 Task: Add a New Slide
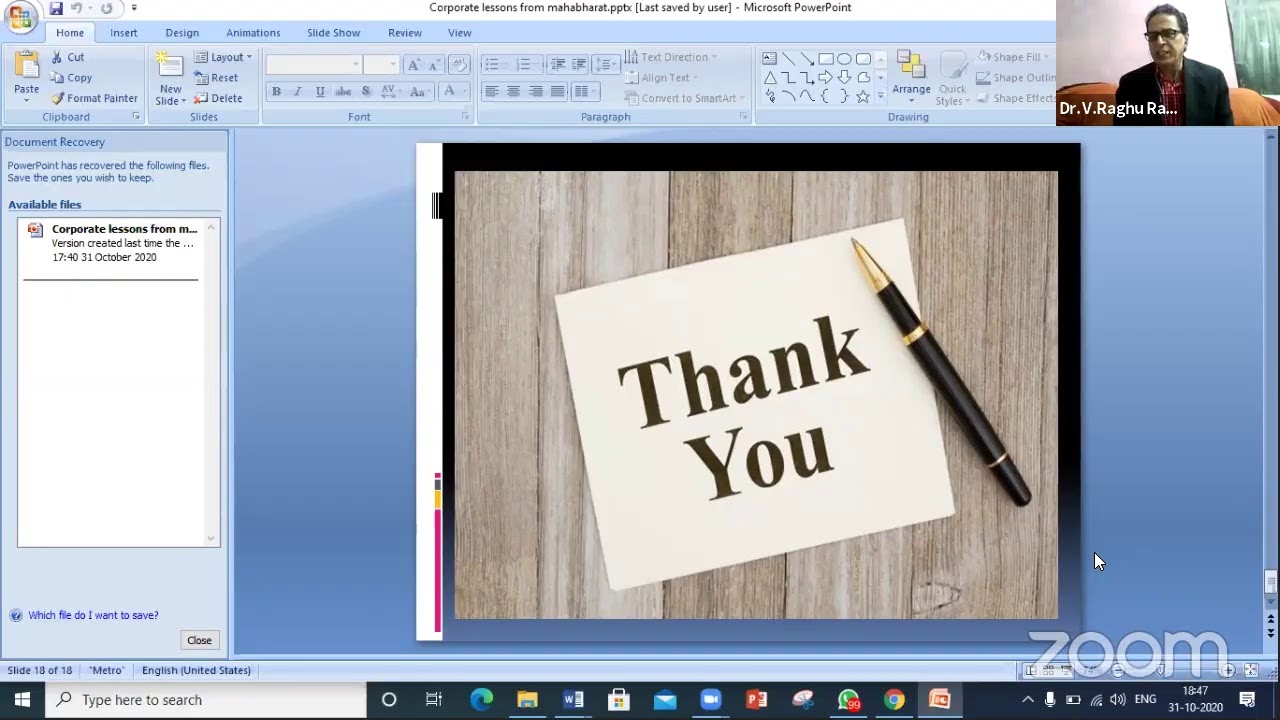coord(171,78)
